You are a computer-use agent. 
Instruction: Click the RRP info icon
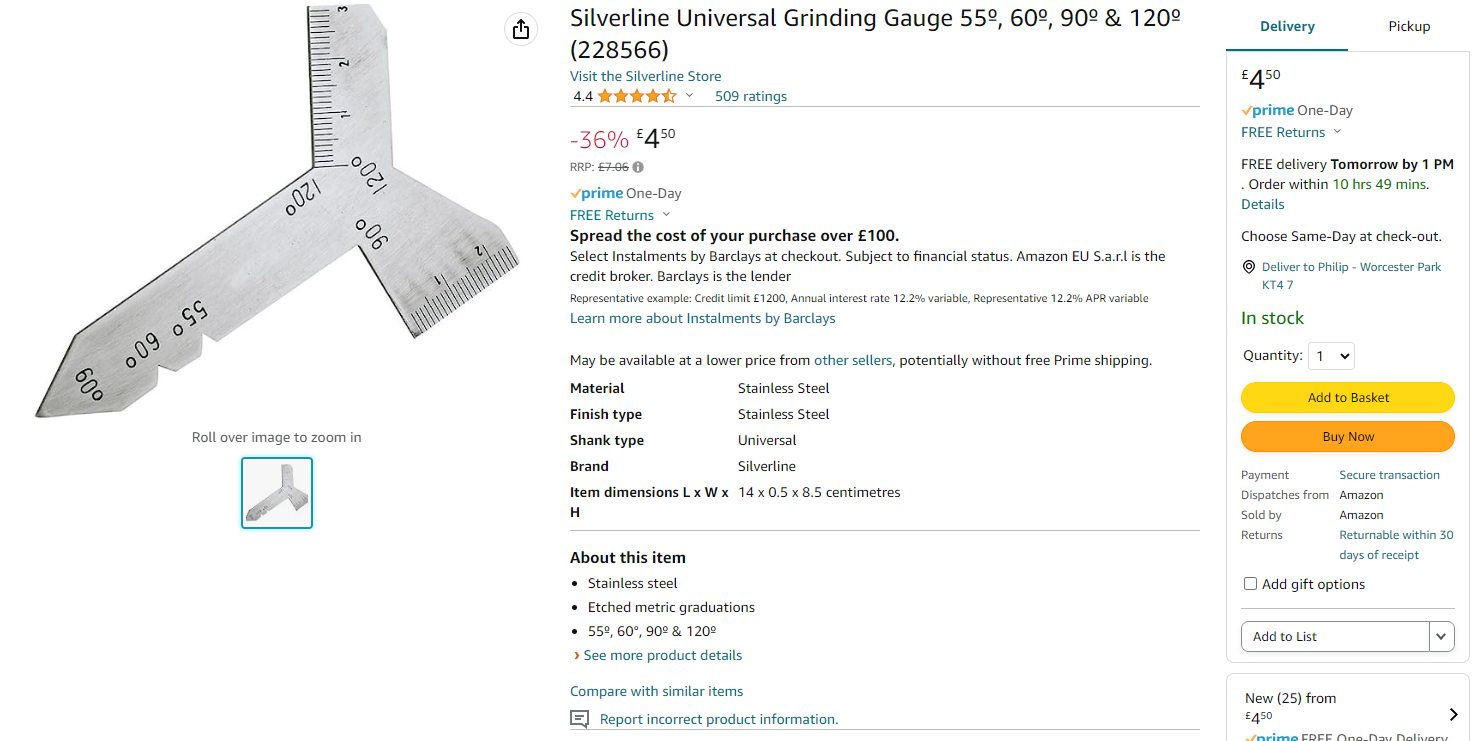tap(638, 167)
